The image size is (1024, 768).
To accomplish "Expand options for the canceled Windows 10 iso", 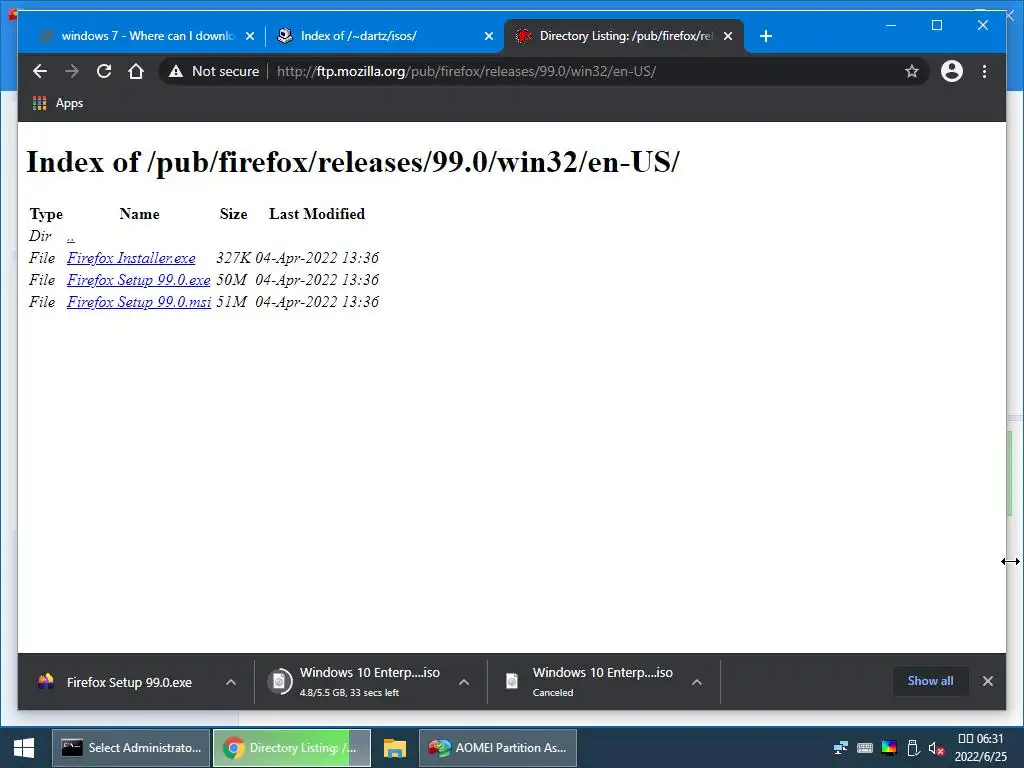I will [697, 682].
